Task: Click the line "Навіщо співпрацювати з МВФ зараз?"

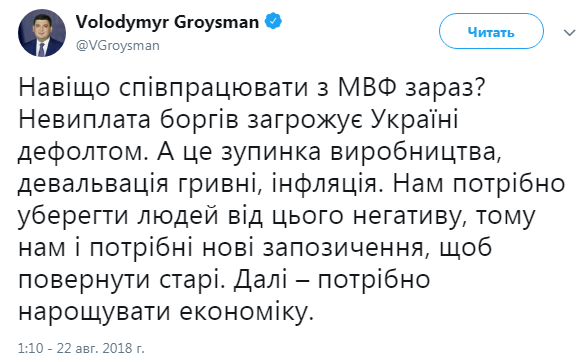Action: 251,88
